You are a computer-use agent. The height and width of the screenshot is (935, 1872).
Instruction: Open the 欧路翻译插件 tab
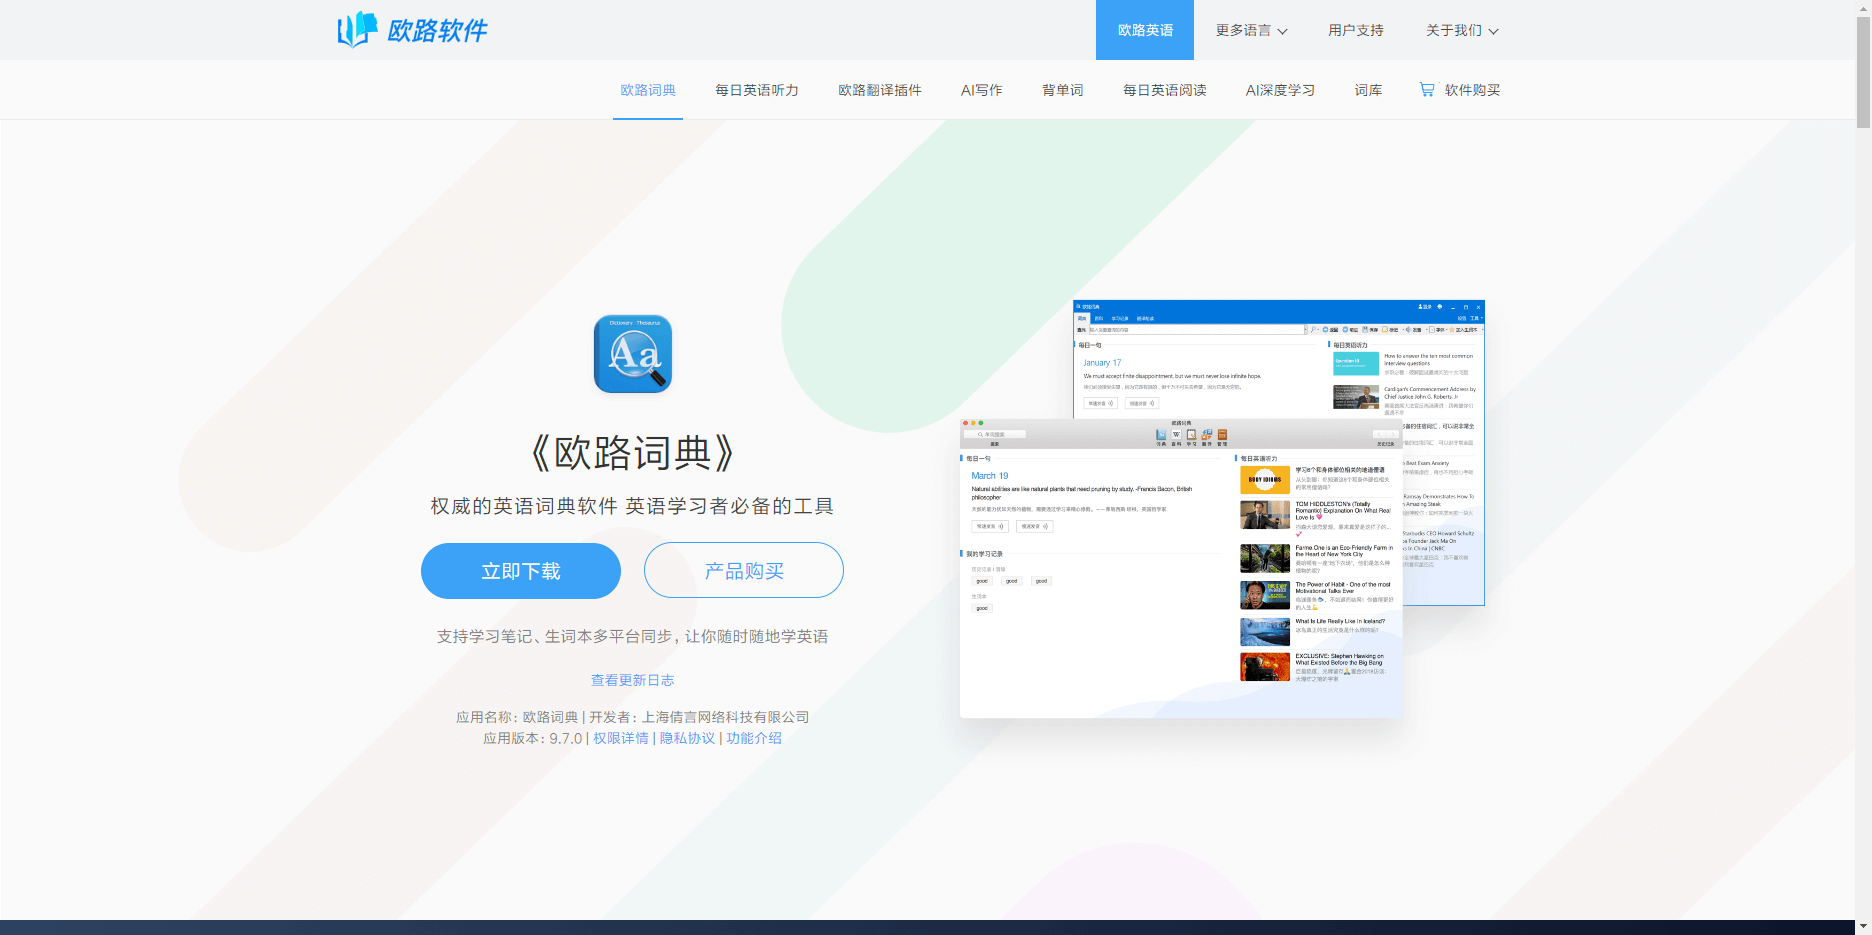pos(880,90)
